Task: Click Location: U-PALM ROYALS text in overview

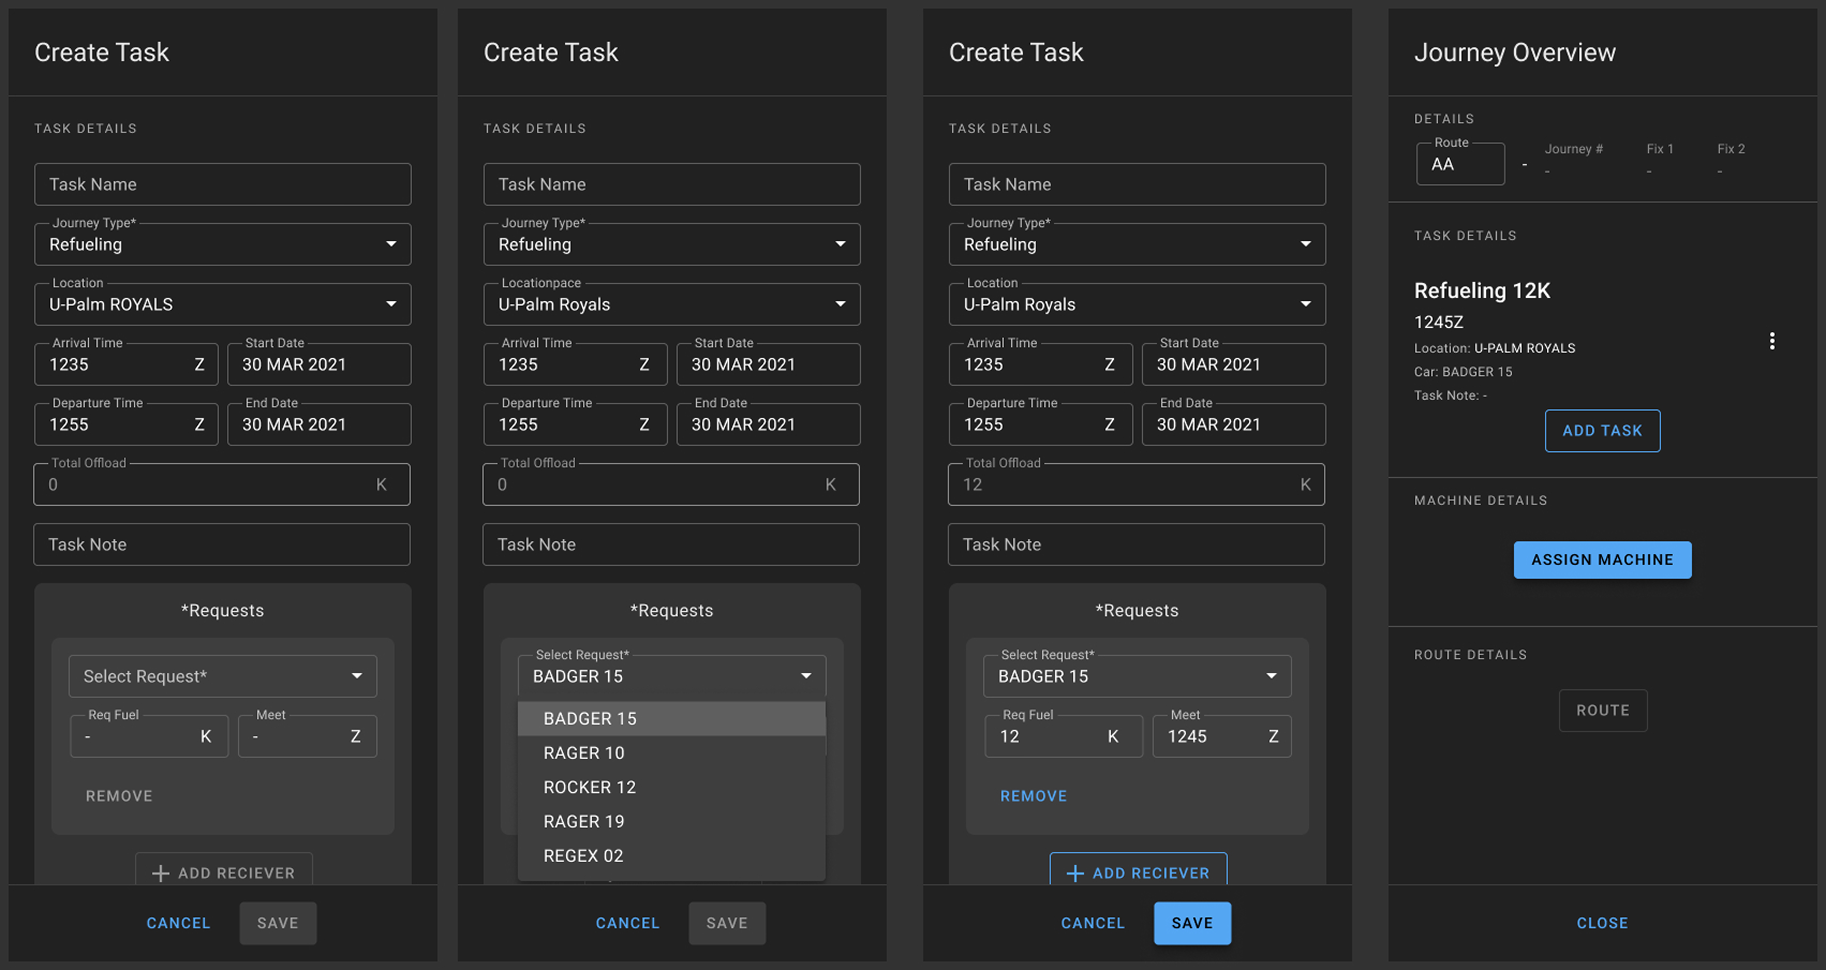Action: coord(1494,348)
